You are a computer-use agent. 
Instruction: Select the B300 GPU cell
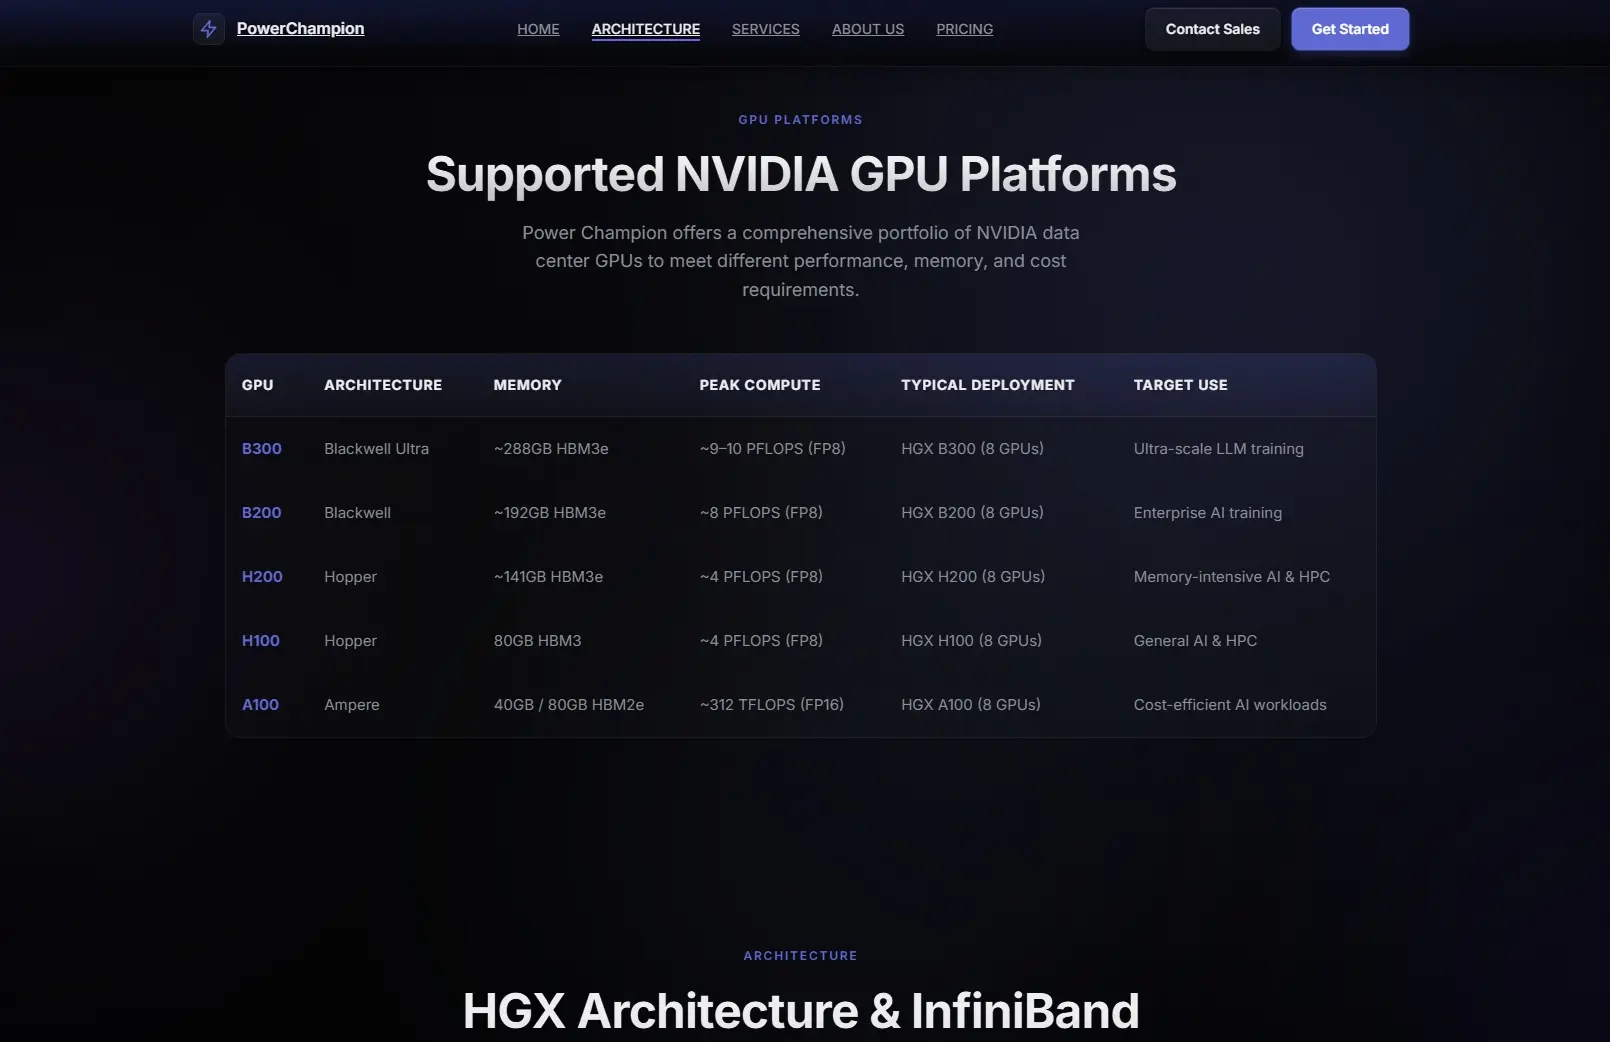pos(262,449)
